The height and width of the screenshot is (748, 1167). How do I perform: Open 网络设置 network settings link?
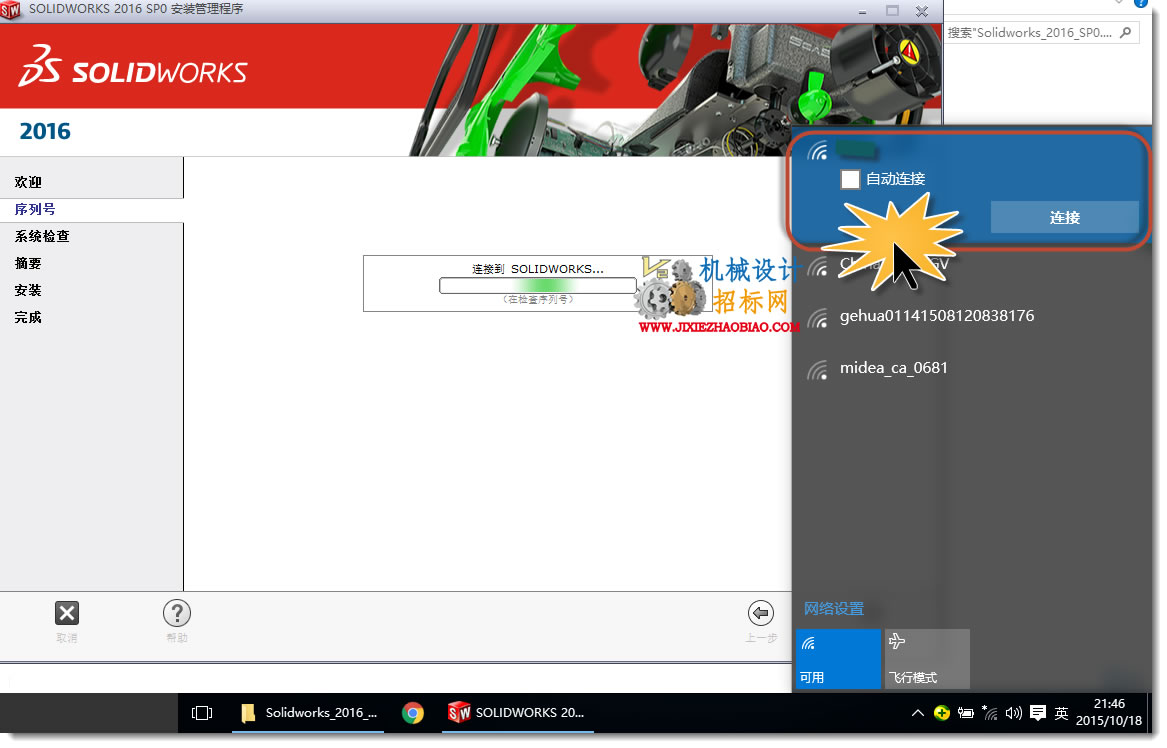click(x=834, y=609)
